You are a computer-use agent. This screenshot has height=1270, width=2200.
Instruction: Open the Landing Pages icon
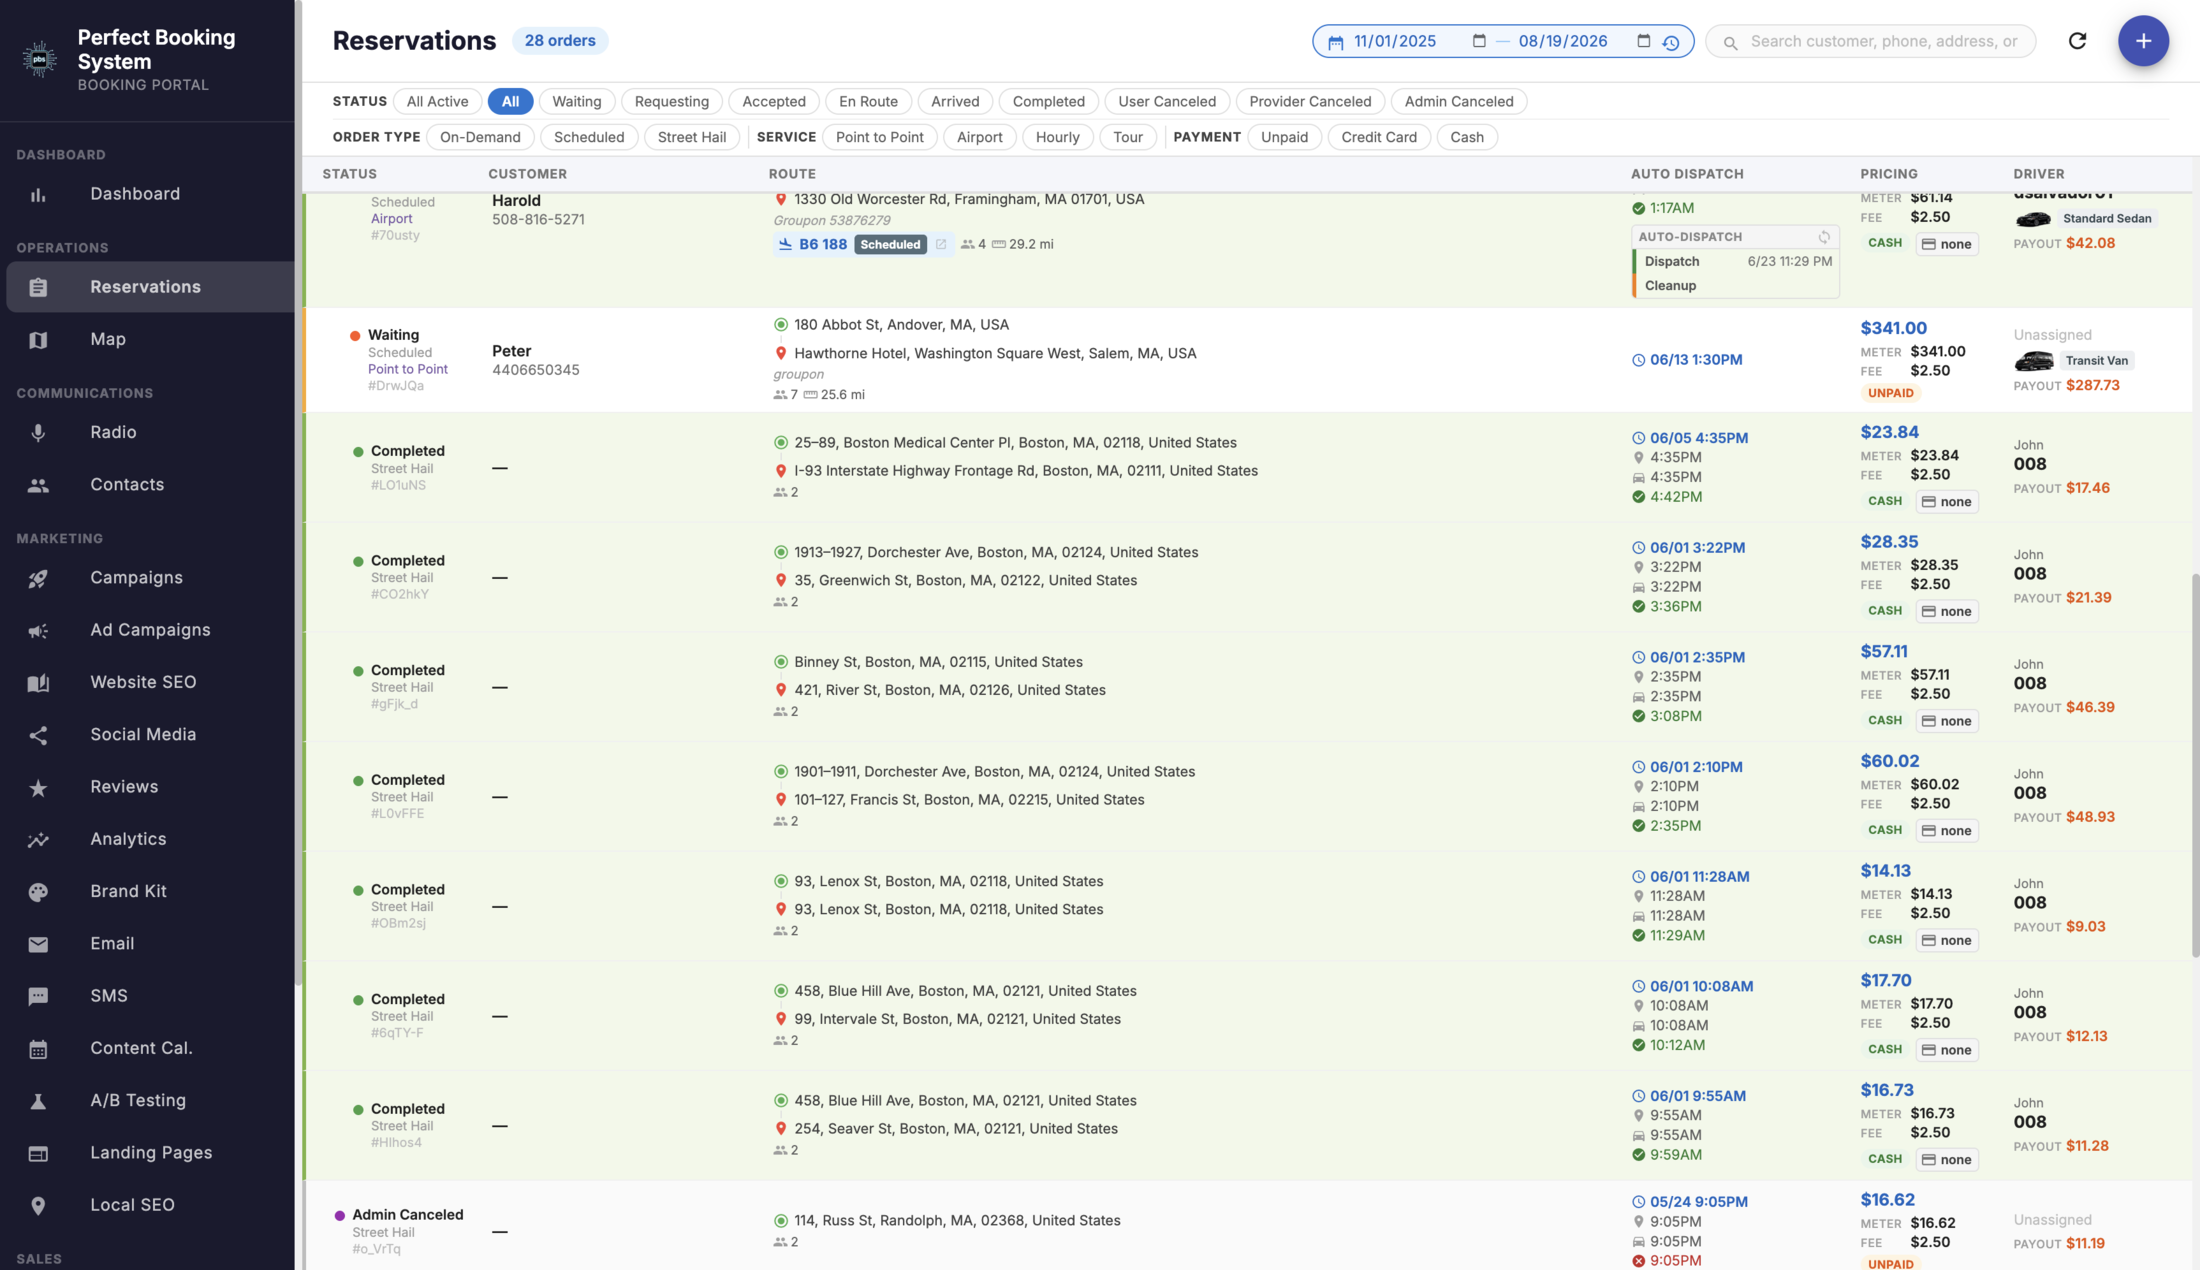point(38,1153)
